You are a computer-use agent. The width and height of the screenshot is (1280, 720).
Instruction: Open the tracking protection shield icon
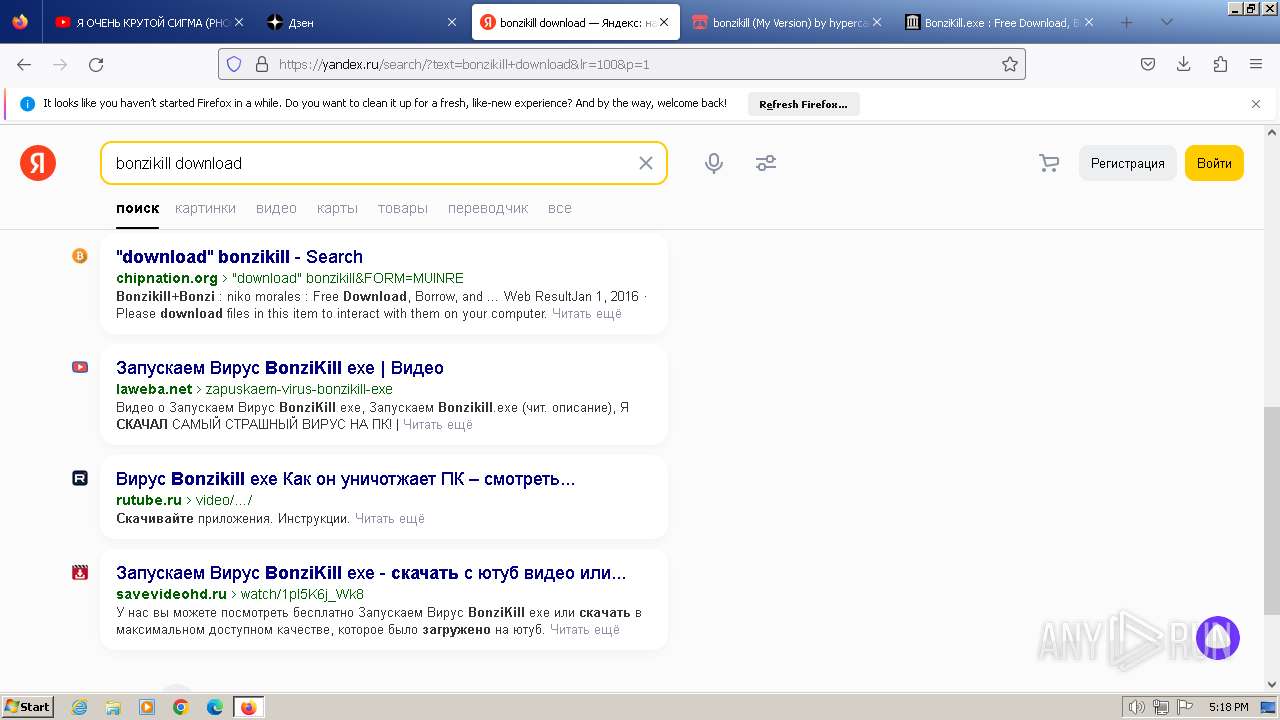(x=234, y=64)
